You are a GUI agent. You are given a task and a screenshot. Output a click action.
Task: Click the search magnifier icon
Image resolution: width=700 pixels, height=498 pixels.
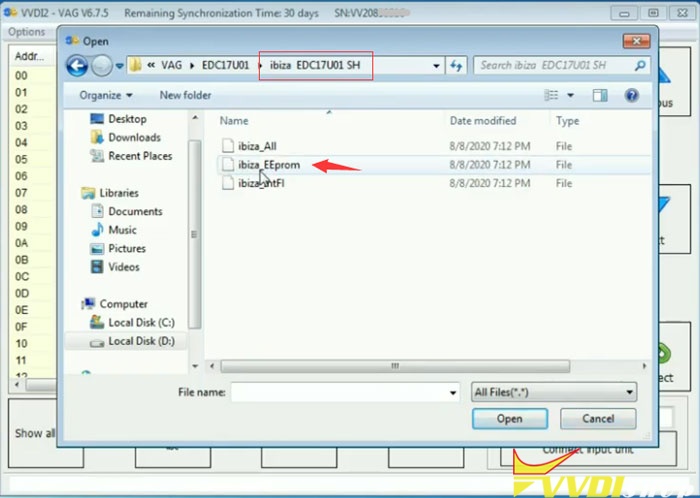click(640, 66)
